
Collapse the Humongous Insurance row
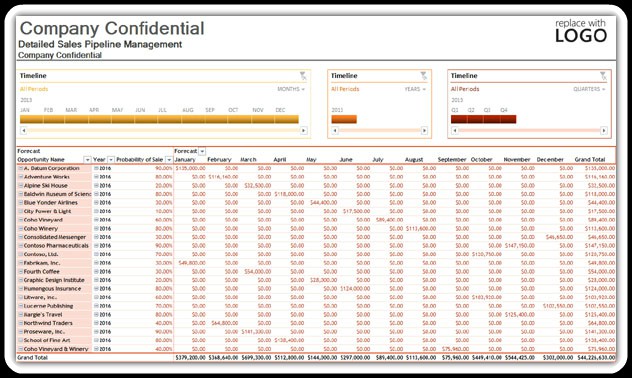coord(21,289)
